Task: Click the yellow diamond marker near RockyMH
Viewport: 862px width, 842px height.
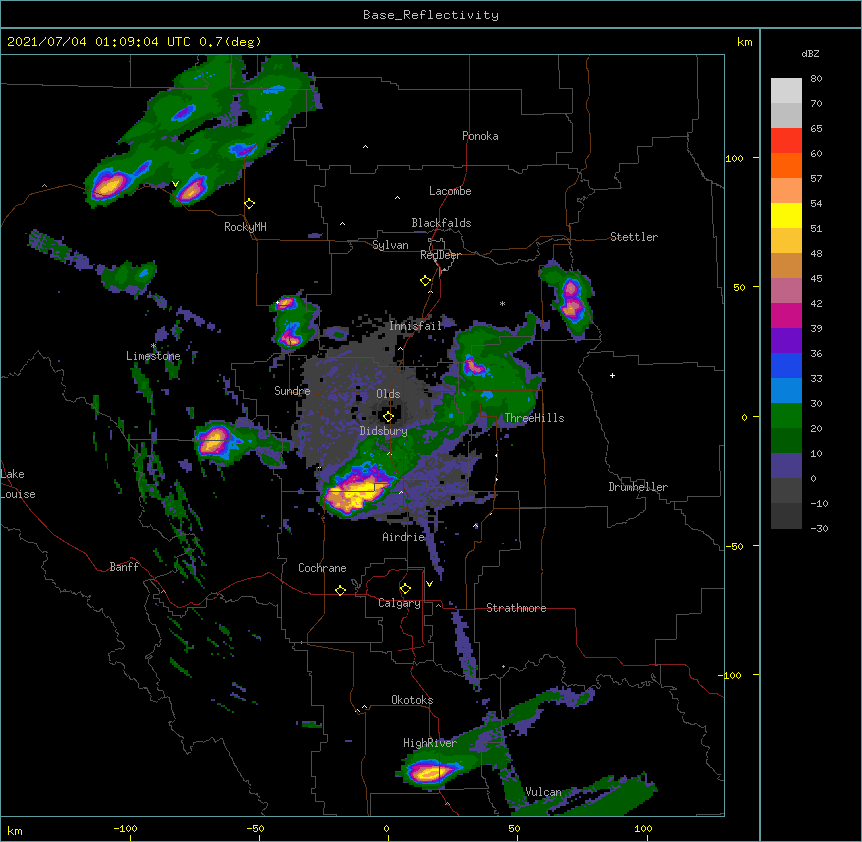Action: (250, 204)
